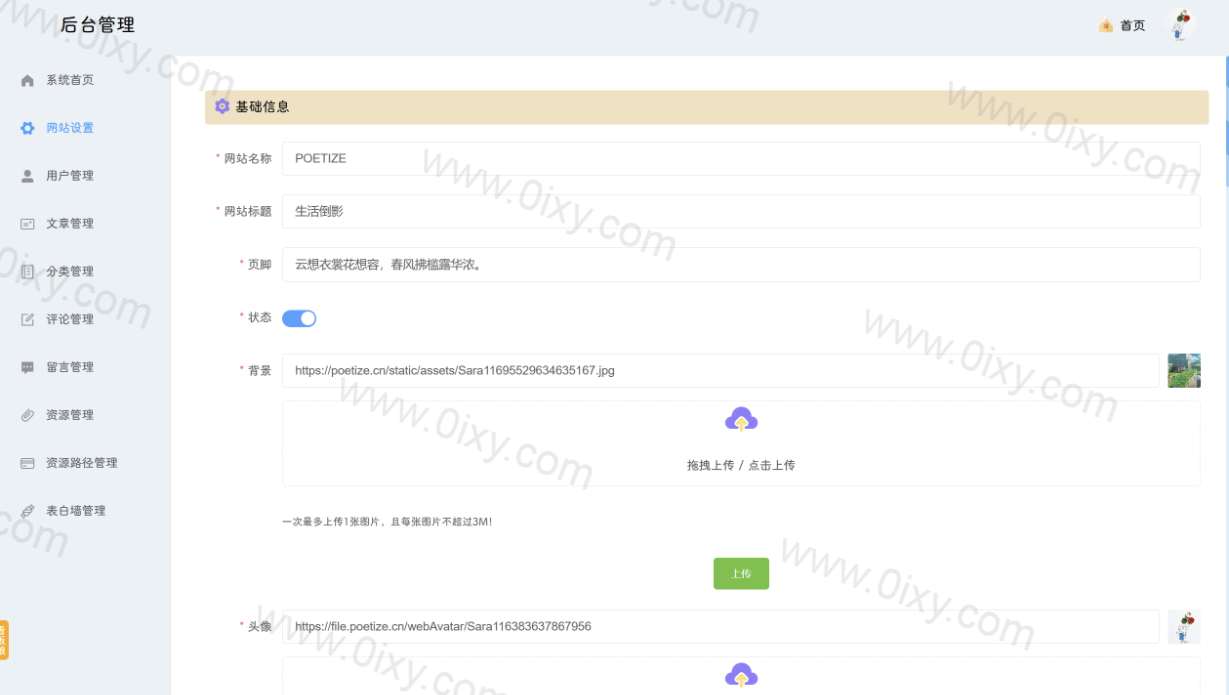Click the paperclip icon beside 表白墙管理
The height and width of the screenshot is (695, 1229).
(x=28, y=511)
